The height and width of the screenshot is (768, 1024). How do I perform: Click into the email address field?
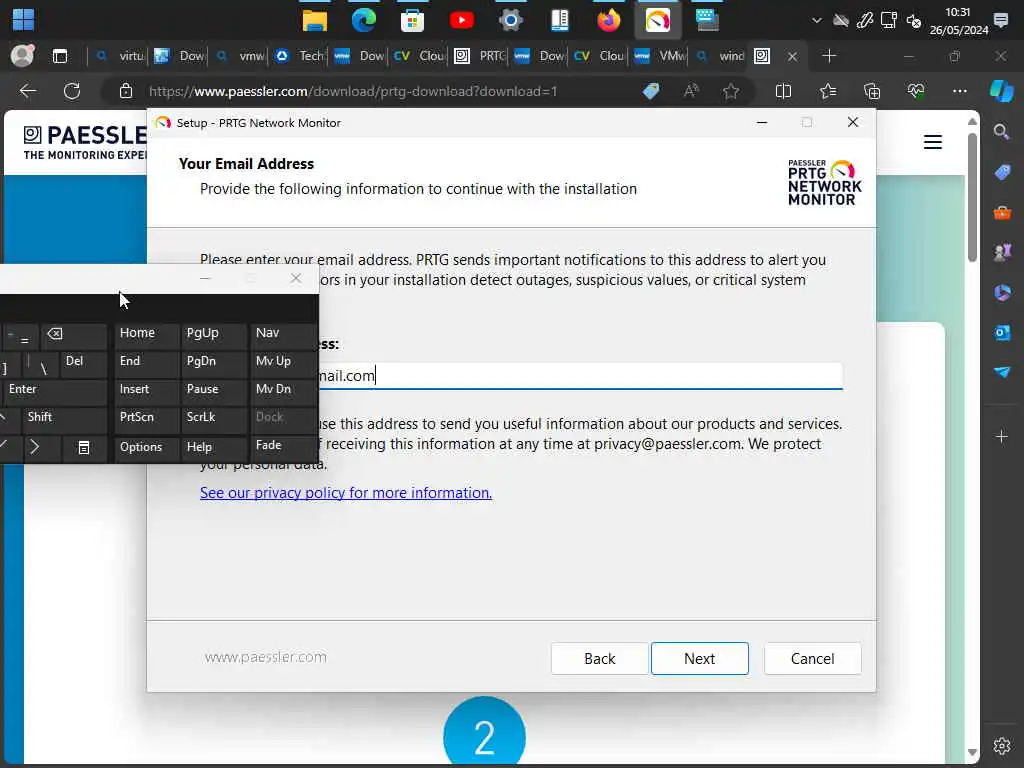point(580,376)
